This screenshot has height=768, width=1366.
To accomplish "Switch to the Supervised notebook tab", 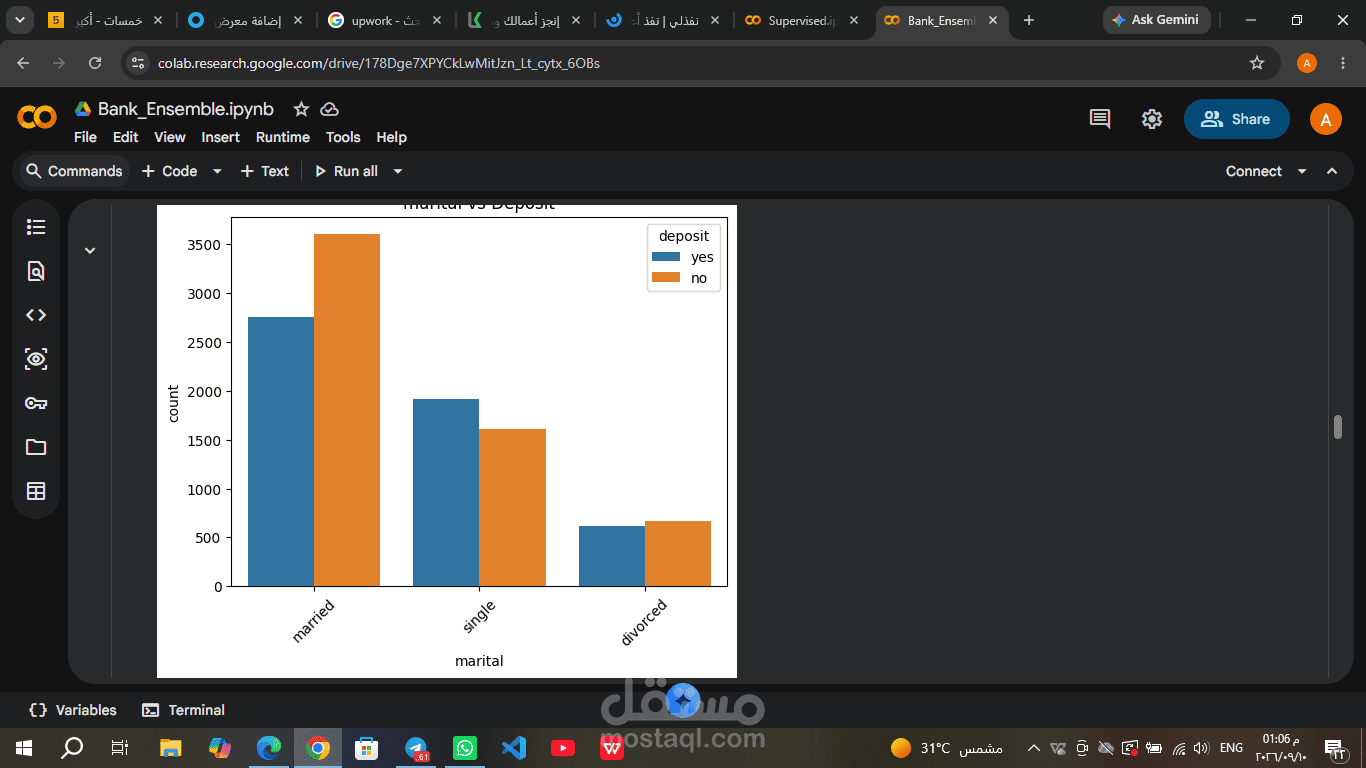I will [802, 20].
